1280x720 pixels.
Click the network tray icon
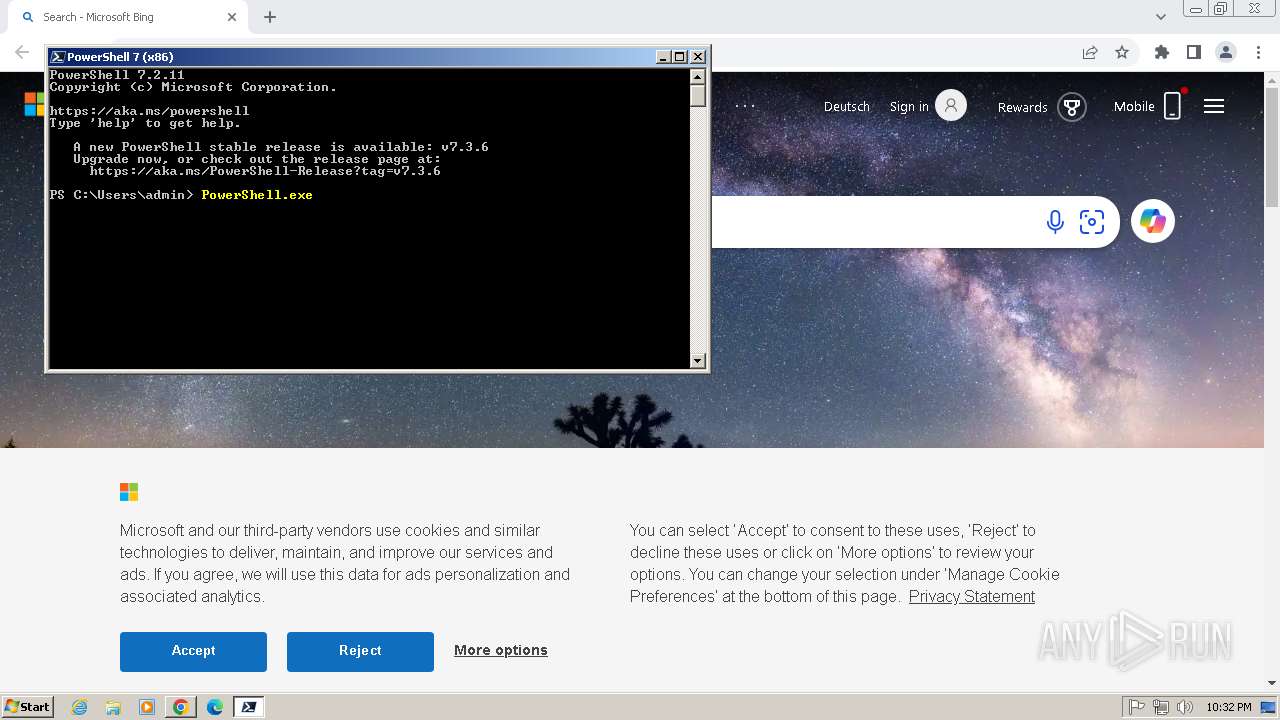tap(1161, 707)
